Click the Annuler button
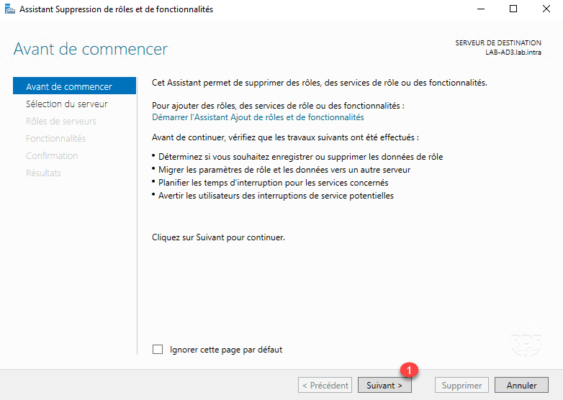The width and height of the screenshot is (563, 400). (521, 385)
